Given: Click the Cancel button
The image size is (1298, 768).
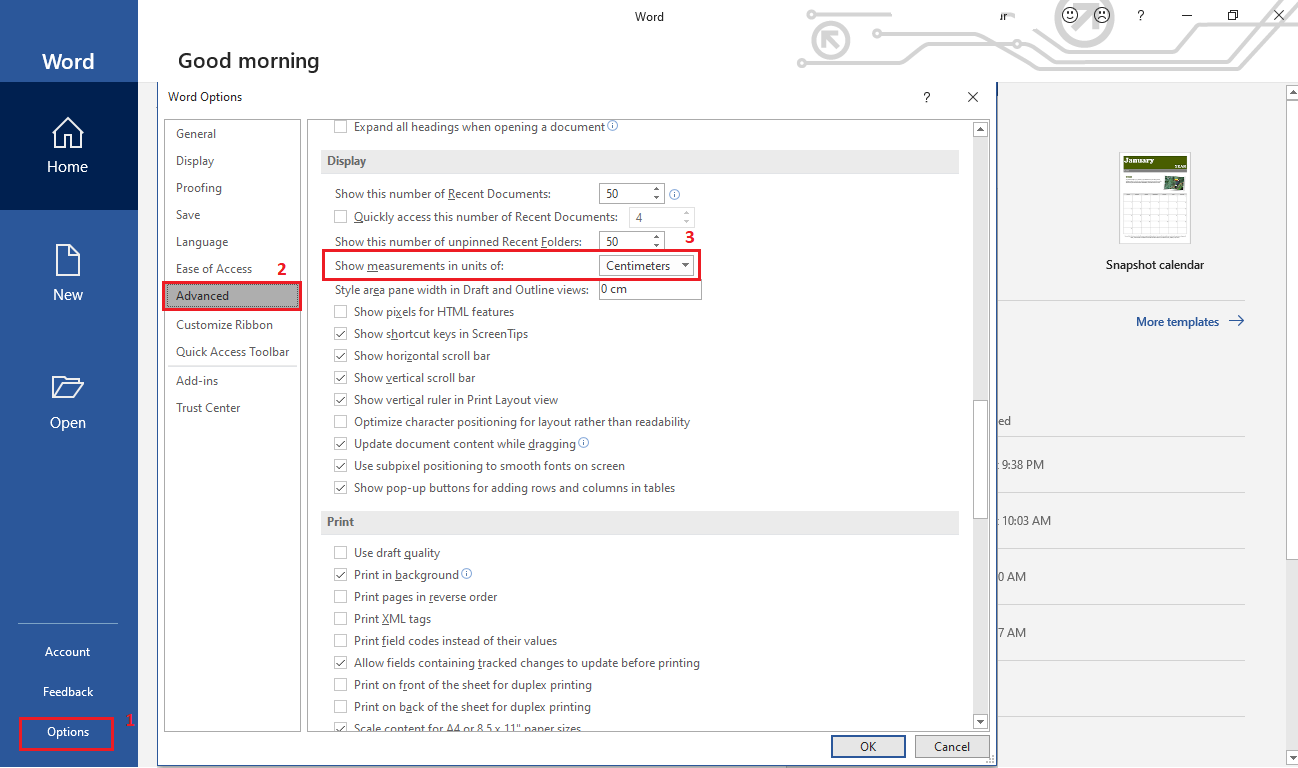Looking at the screenshot, I should [x=952, y=746].
